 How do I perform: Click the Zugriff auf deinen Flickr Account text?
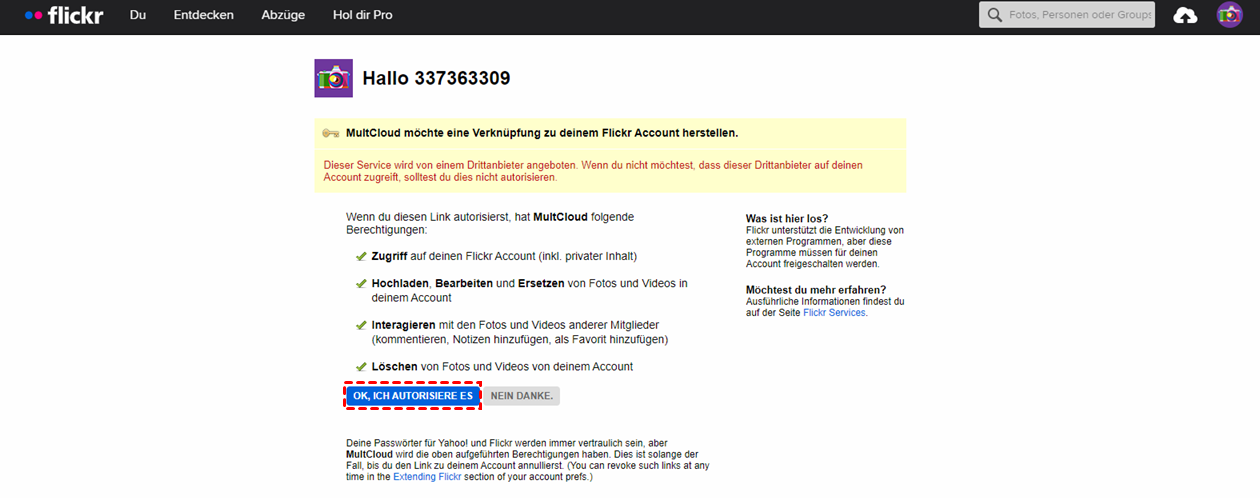coord(504,256)
